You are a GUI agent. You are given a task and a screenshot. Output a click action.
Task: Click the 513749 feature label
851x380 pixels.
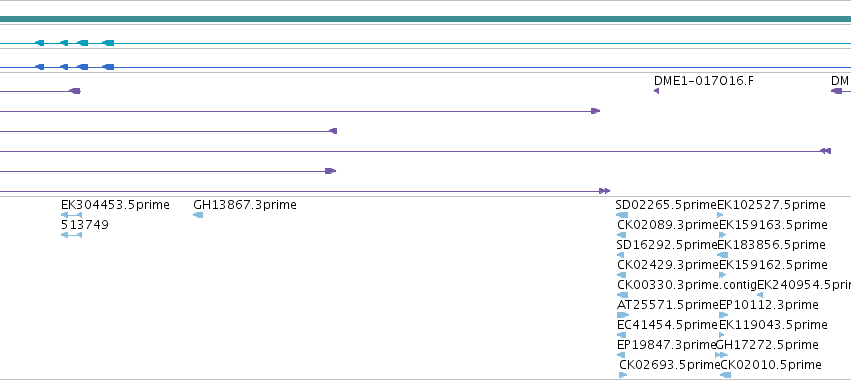pyautogui.click(x=85, y=225)
